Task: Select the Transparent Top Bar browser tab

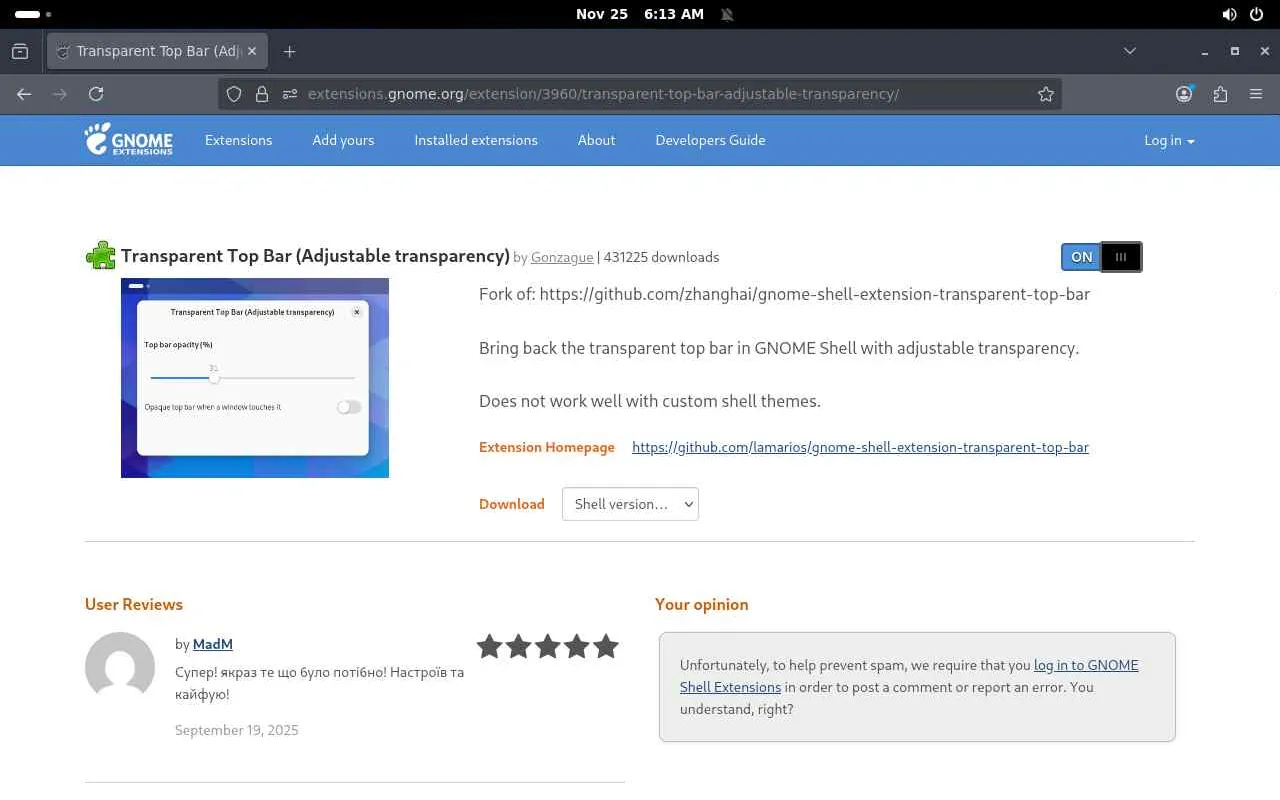Action: 158,51
